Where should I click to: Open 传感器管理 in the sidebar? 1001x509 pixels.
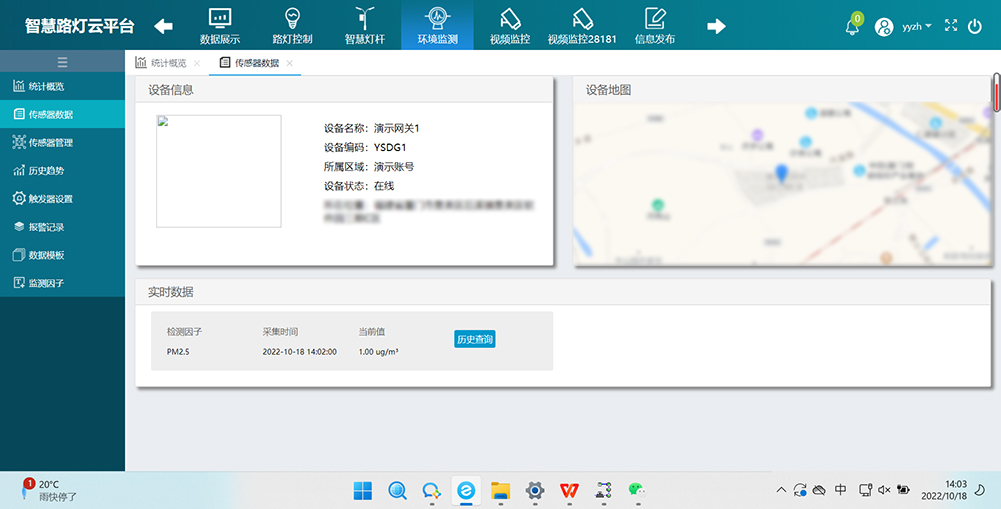point(50,142)
